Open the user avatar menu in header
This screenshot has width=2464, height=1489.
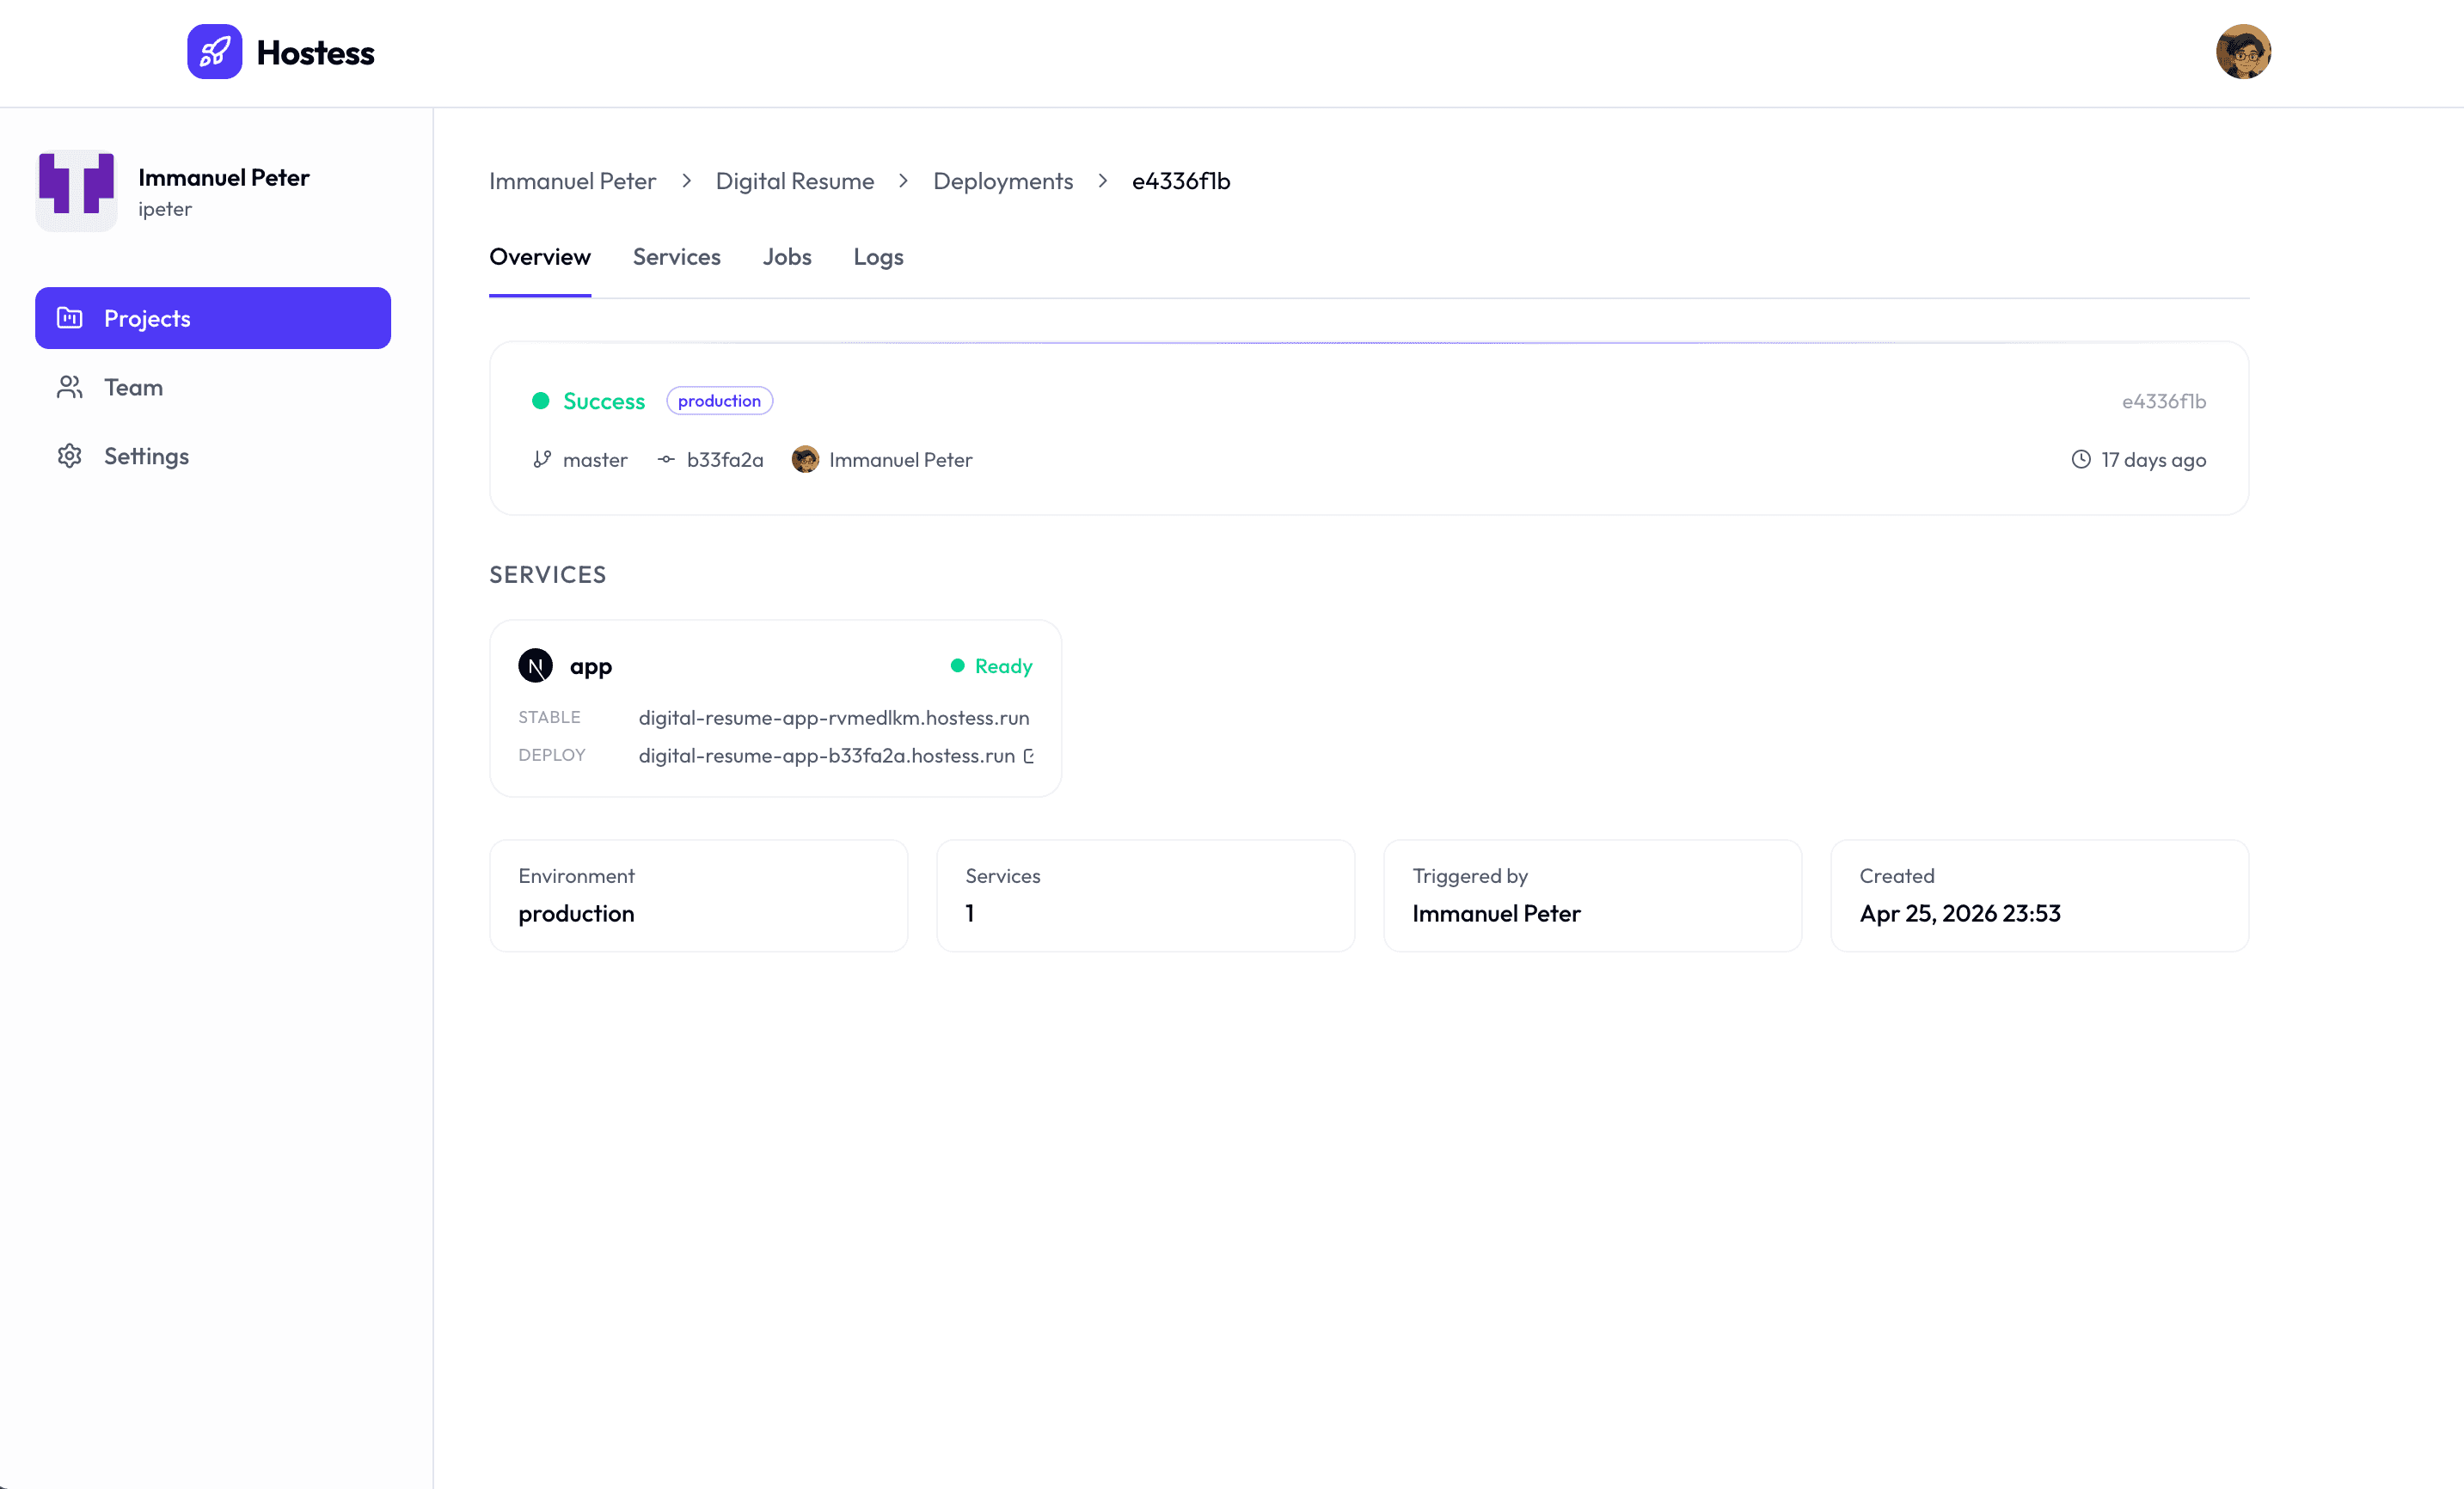[x=2243, y=52]
